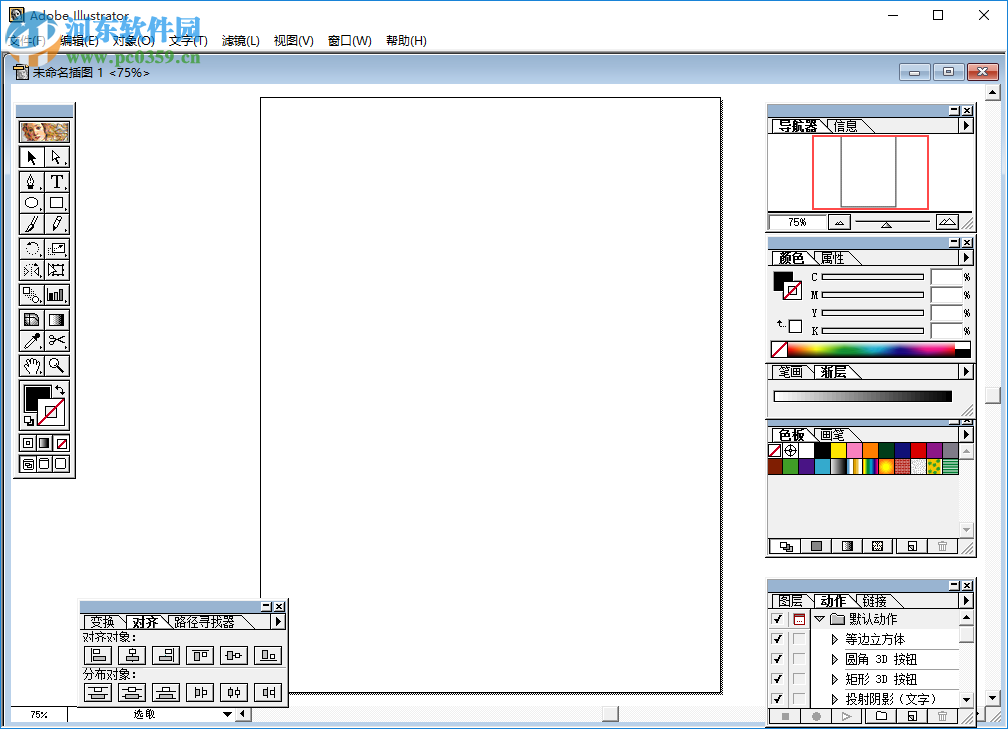Open the Actions panel flyout menu
Screen dimensions: 1008x729
click(x=966, y=600)
